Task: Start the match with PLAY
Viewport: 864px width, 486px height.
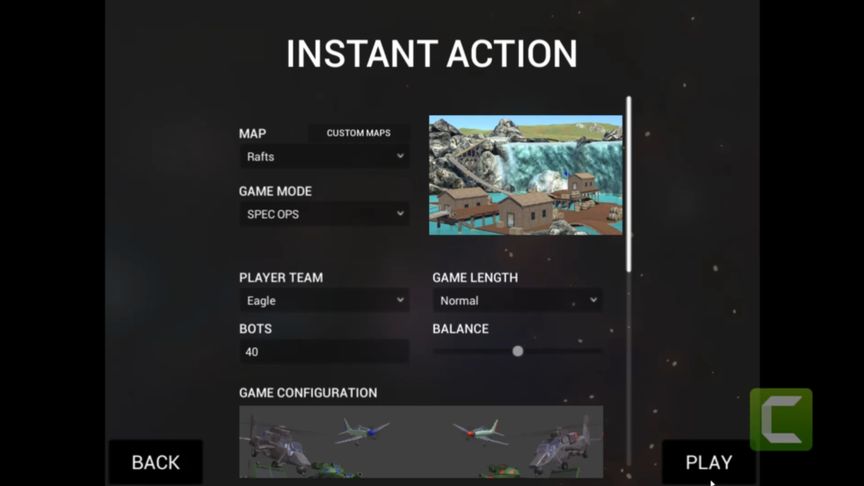Action: tap(709, 462)
